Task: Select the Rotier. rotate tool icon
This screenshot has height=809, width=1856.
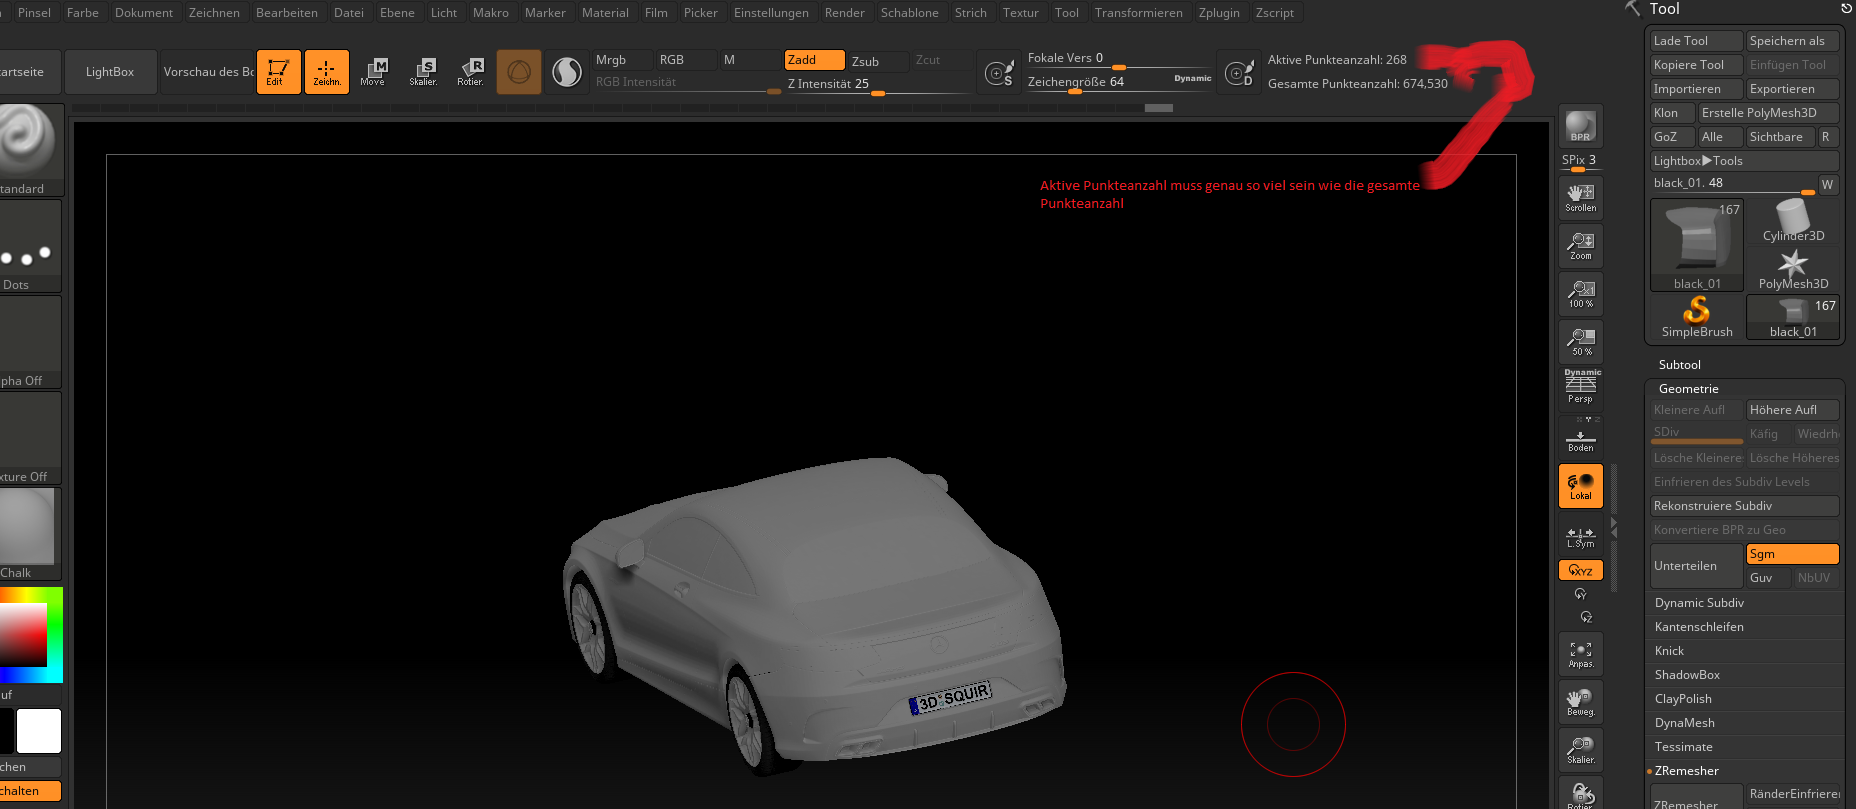Action: 471,72
